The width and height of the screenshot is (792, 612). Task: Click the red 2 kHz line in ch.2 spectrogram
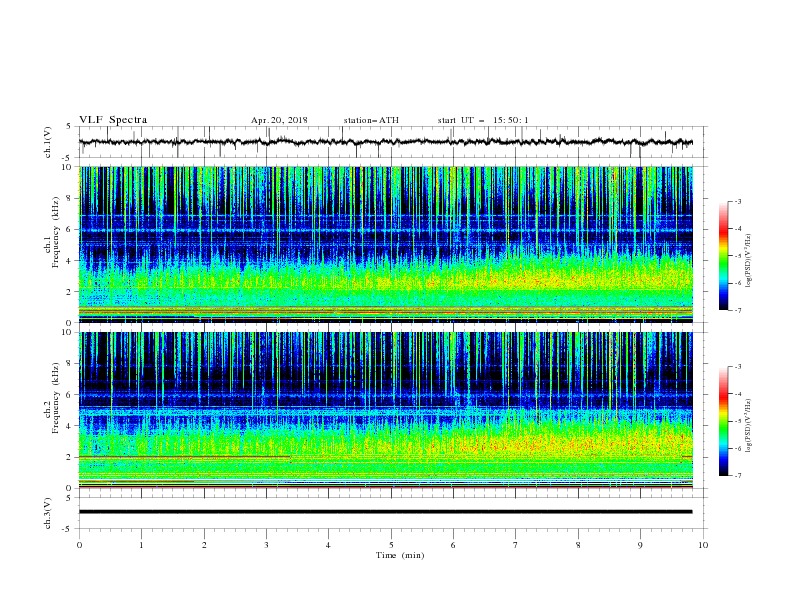[185, 457]
